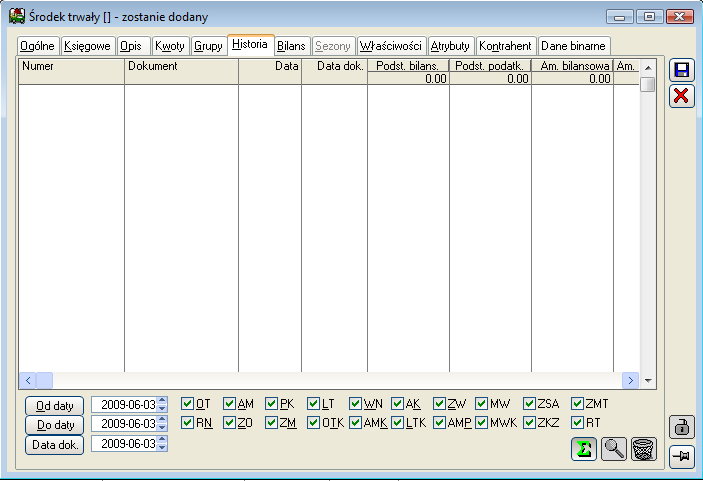Click the green sigma sum button
Screen dimensions: 703x481
click(x=584, y=449)
